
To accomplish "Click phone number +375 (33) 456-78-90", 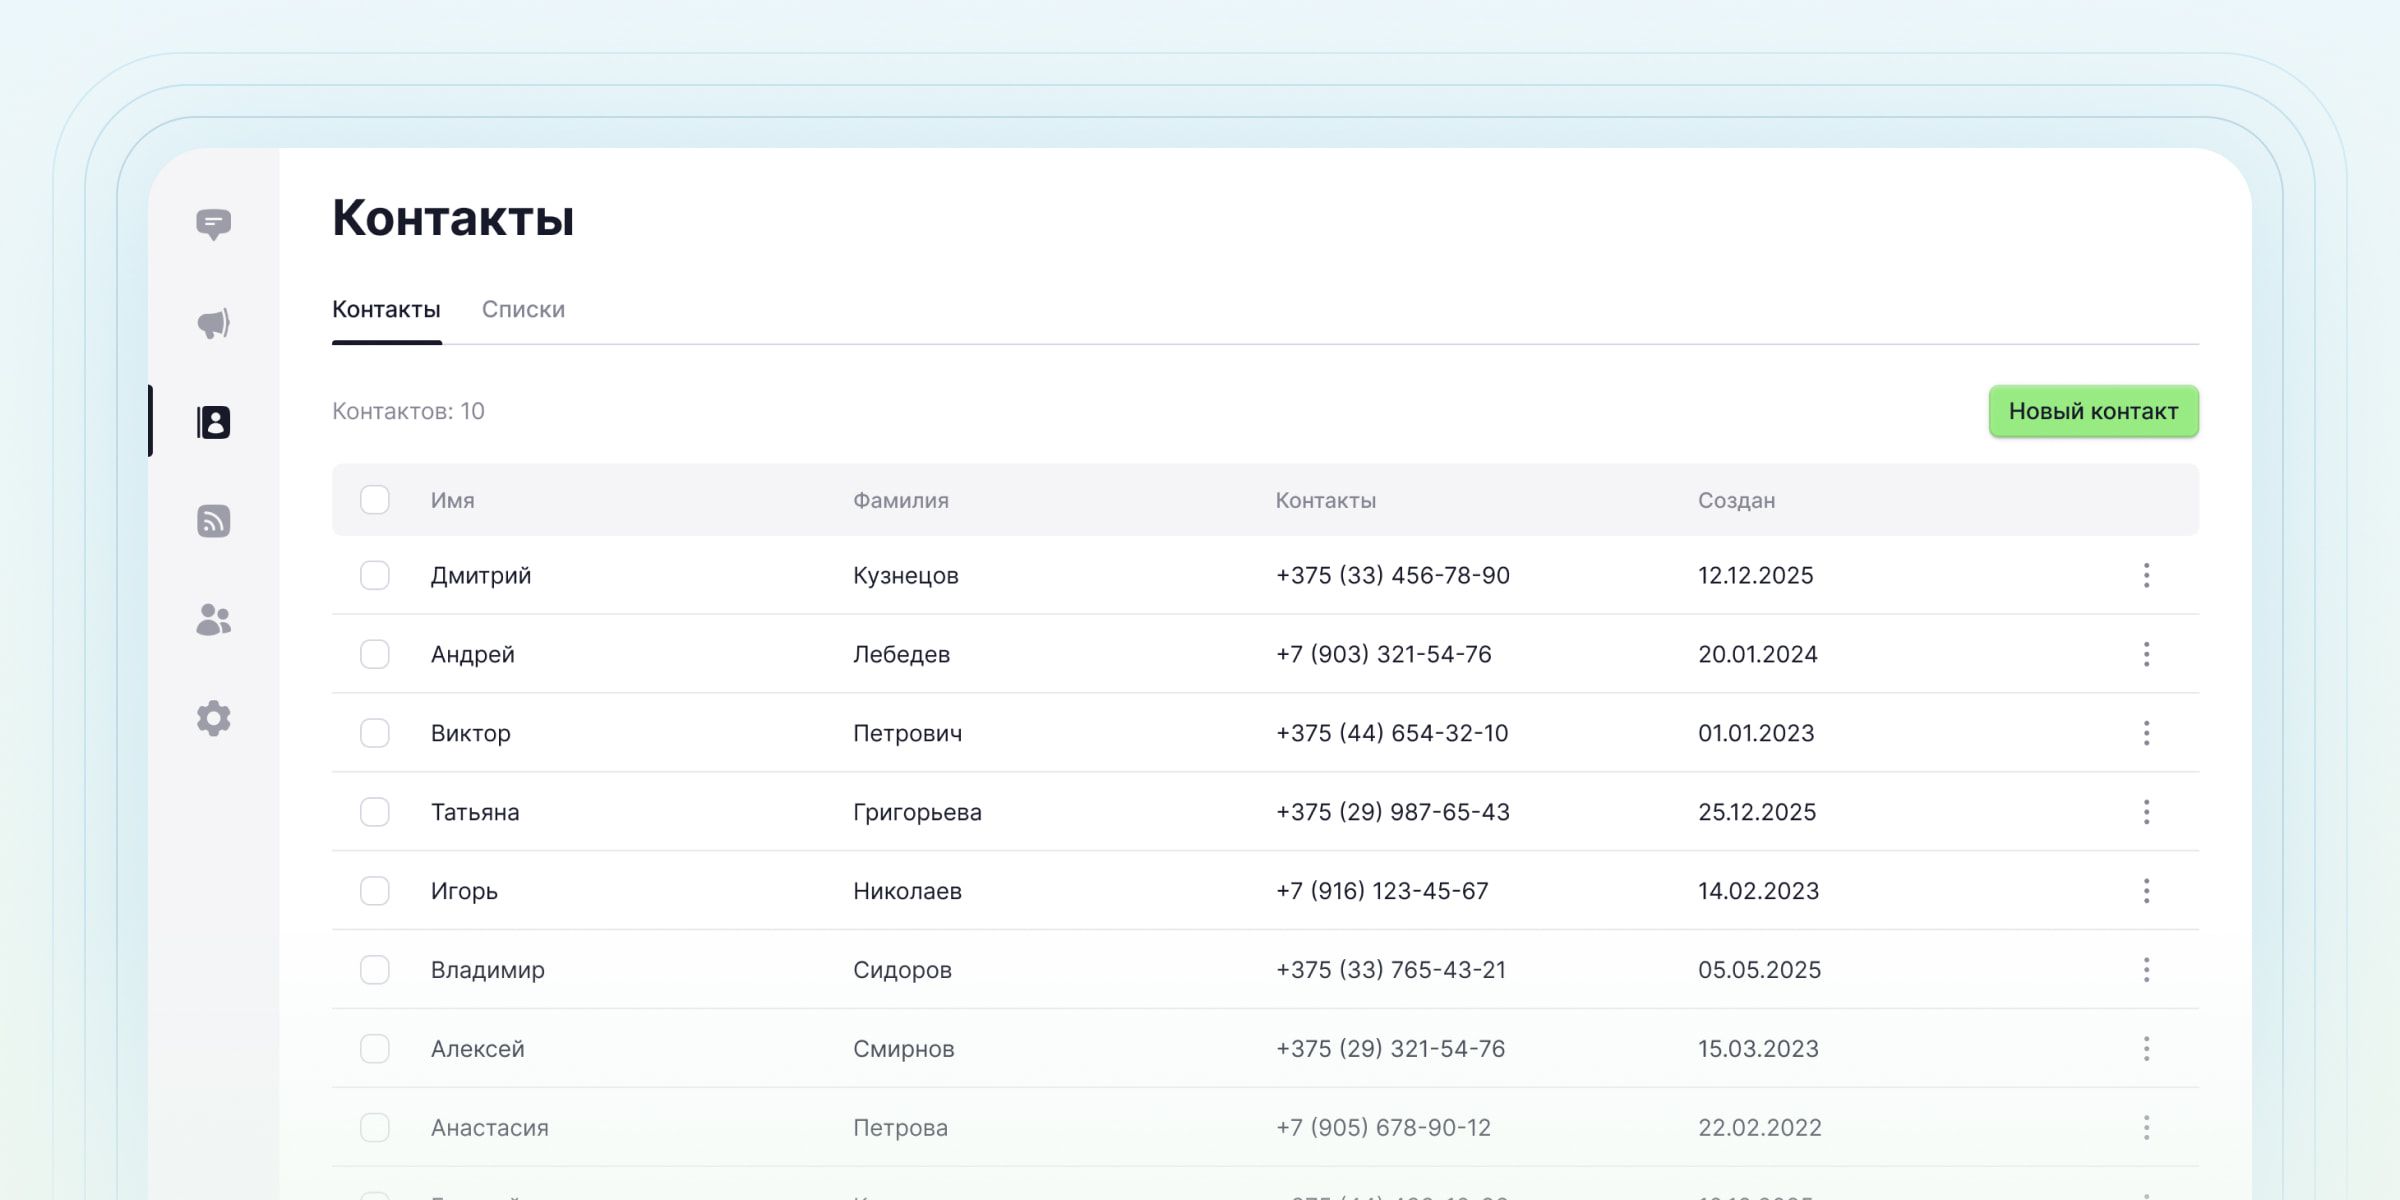I will pyautogui.click(x=1393, y=575).
